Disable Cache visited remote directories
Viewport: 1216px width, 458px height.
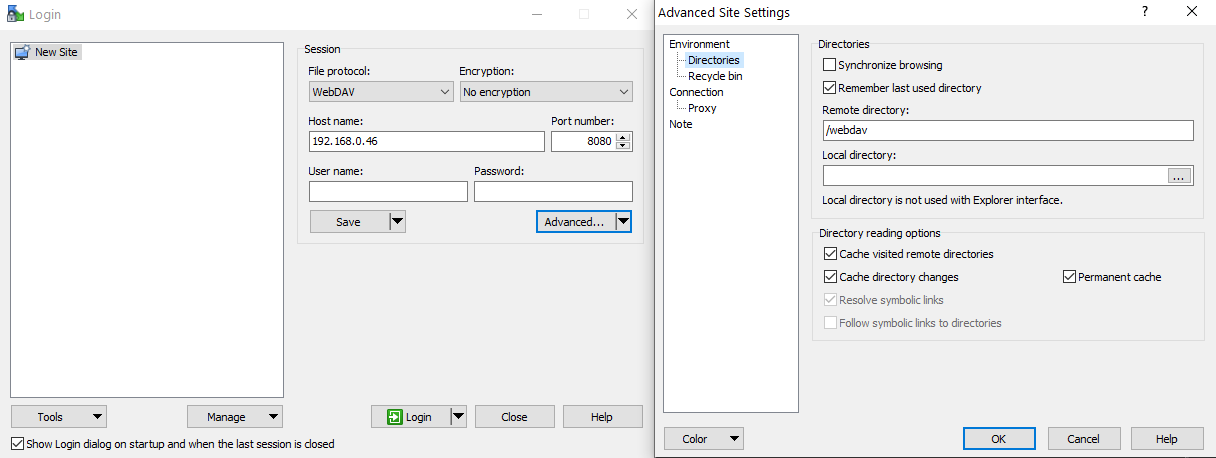pyautogui.click(x=830, y=254)
